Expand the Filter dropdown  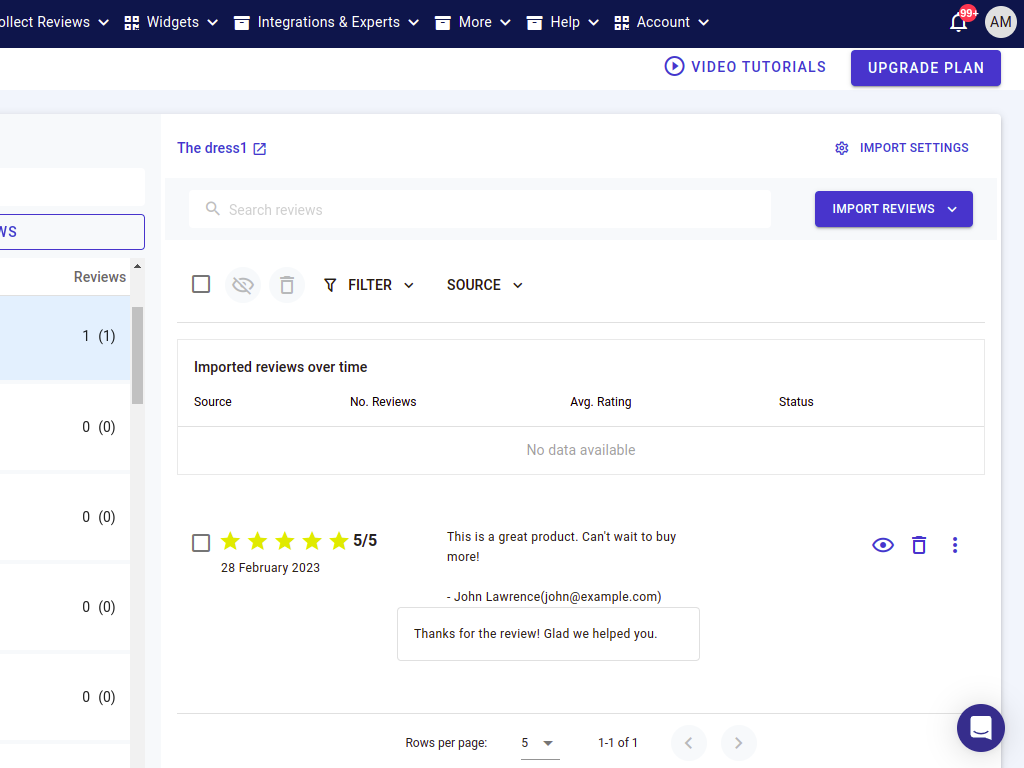[369, 285]
